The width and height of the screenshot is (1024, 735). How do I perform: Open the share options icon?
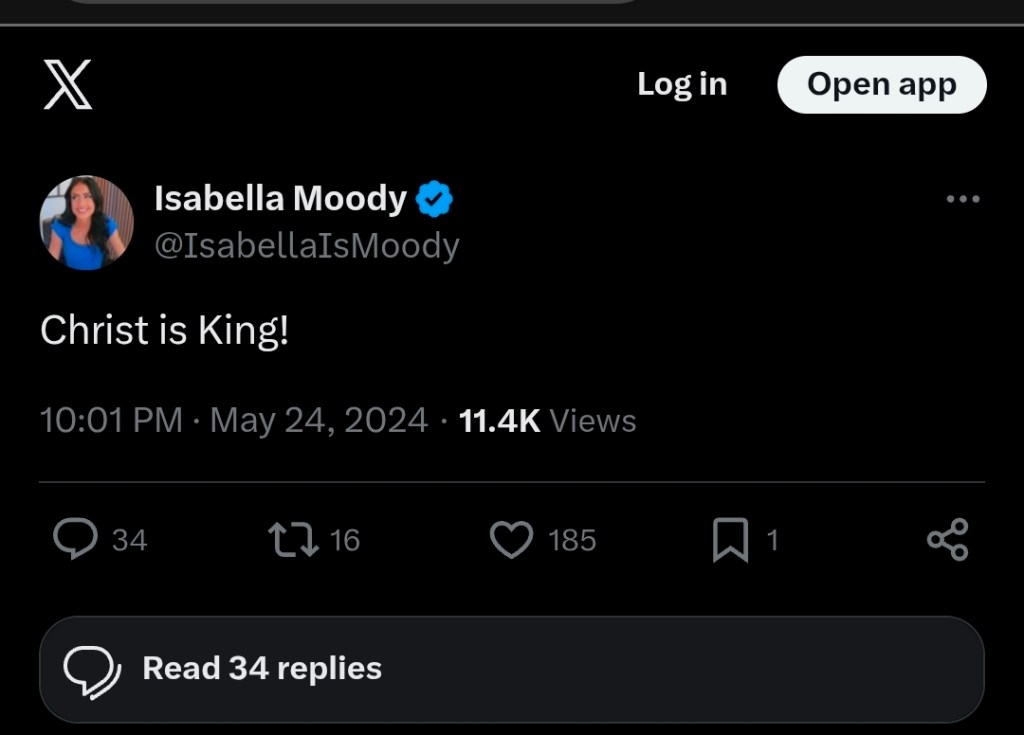(947, 540)
